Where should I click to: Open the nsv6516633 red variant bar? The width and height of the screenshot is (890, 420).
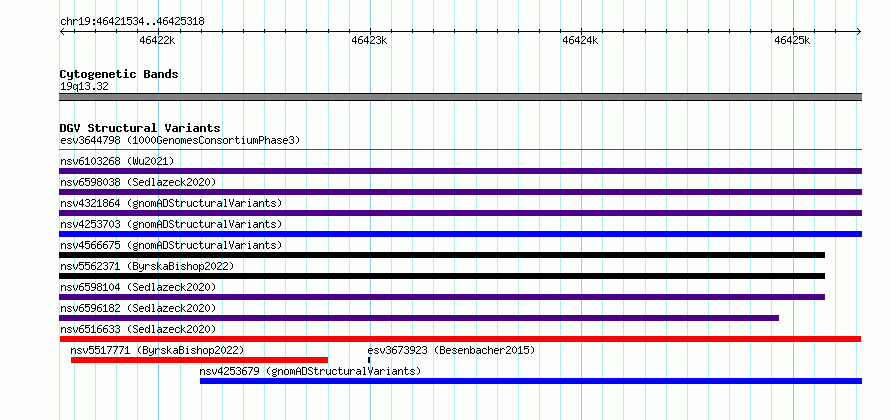pos(460,339)
